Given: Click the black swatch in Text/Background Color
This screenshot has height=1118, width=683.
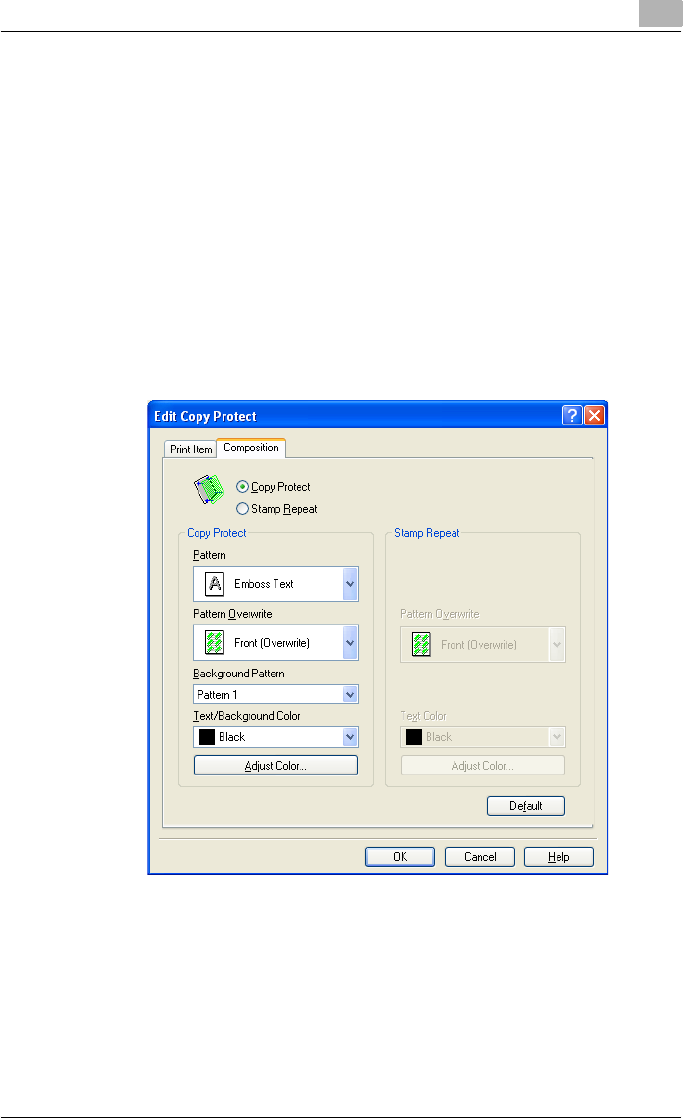Looking at the screenshot, I should pyautogui.click(x=207, y=737).
